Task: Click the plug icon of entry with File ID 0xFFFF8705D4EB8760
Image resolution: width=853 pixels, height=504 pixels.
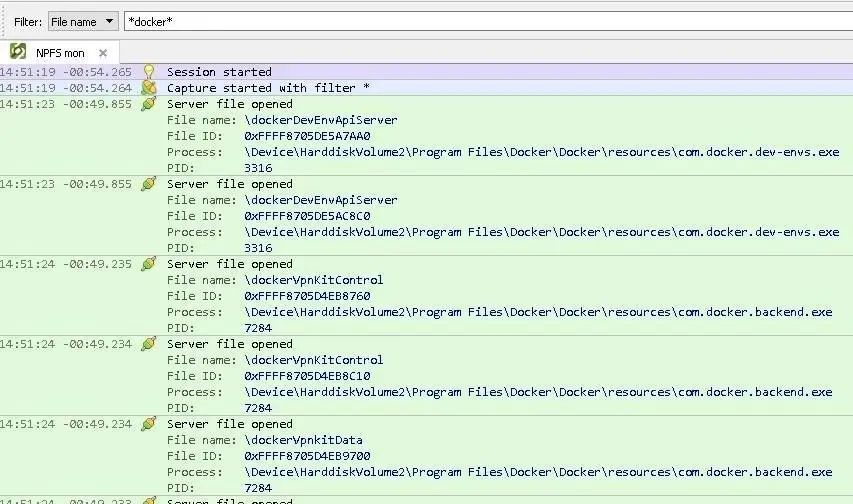Action: tap(149, 263)
